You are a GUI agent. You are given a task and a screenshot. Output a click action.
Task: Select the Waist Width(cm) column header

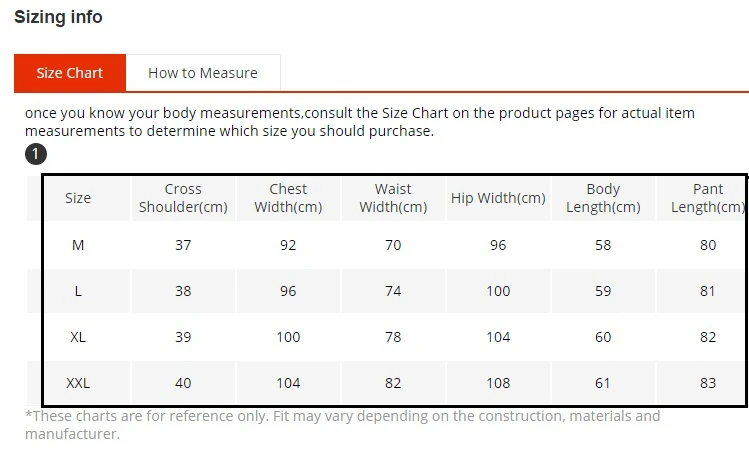click(x=393, y=198)
